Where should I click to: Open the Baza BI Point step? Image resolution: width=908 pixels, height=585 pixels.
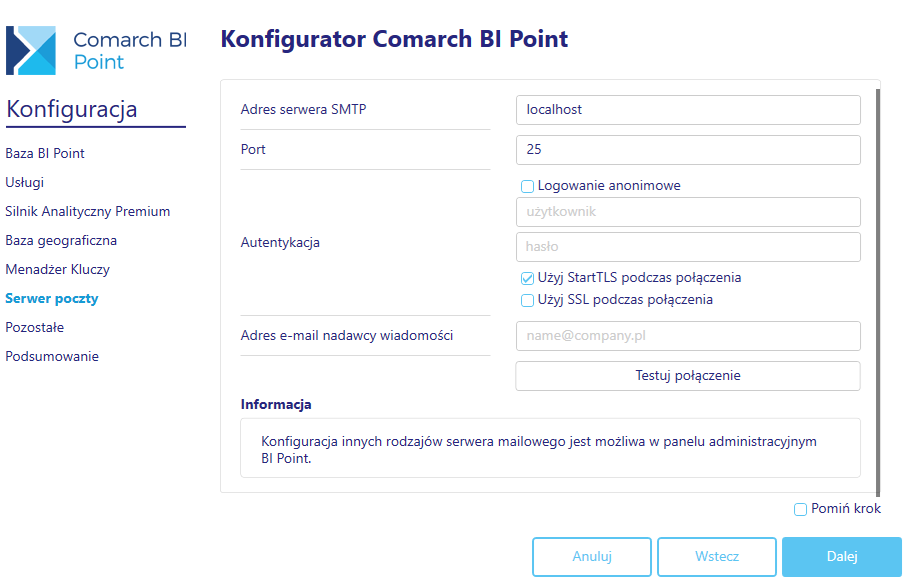click(x=45, y=153)
